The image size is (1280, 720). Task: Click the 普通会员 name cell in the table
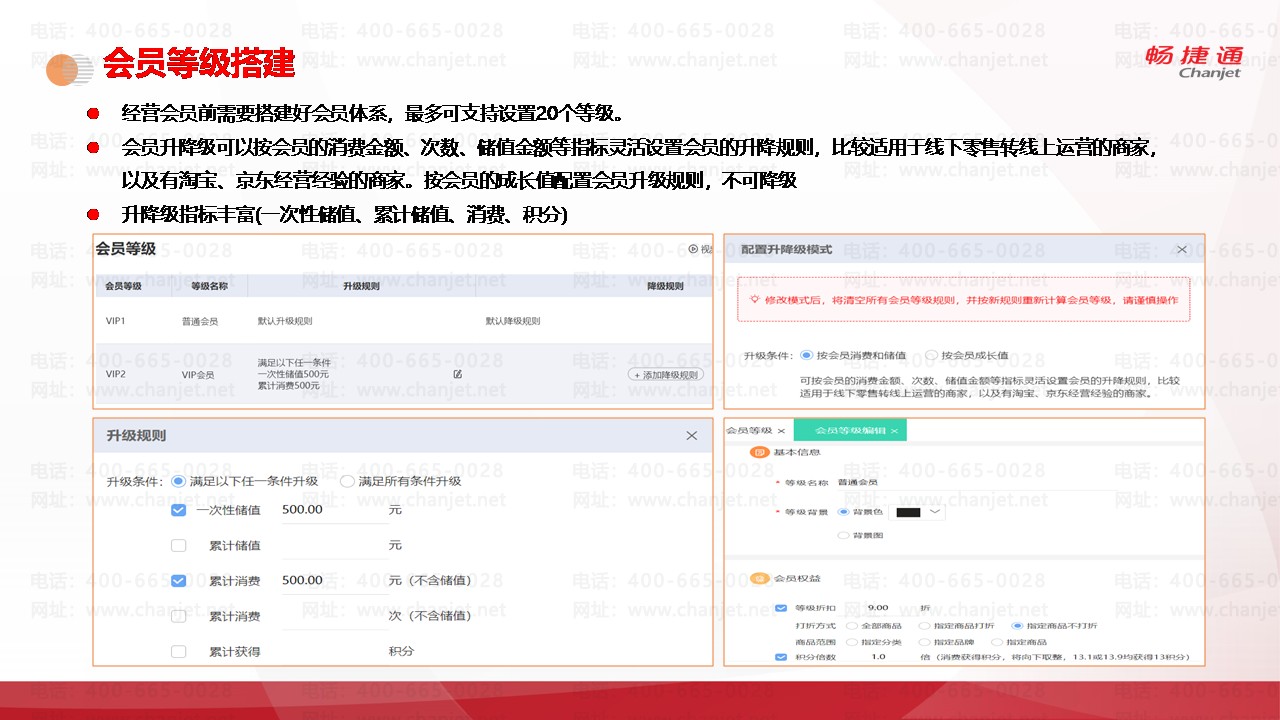[x=200, y=322]
